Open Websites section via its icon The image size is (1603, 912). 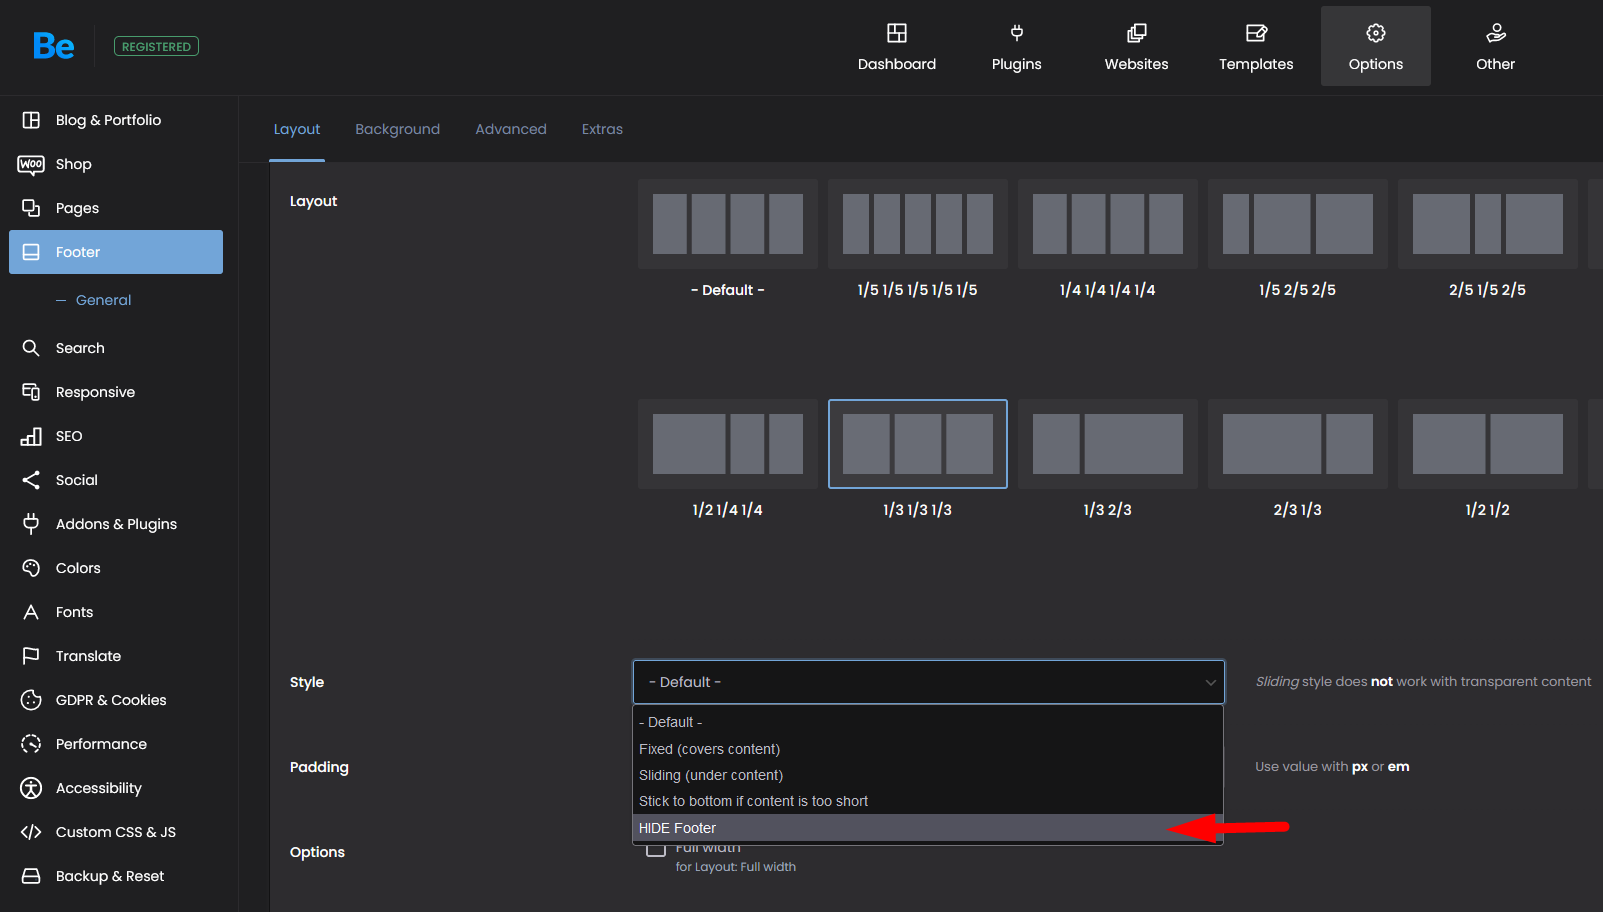pyautogui.click(x=1137, y=33)
